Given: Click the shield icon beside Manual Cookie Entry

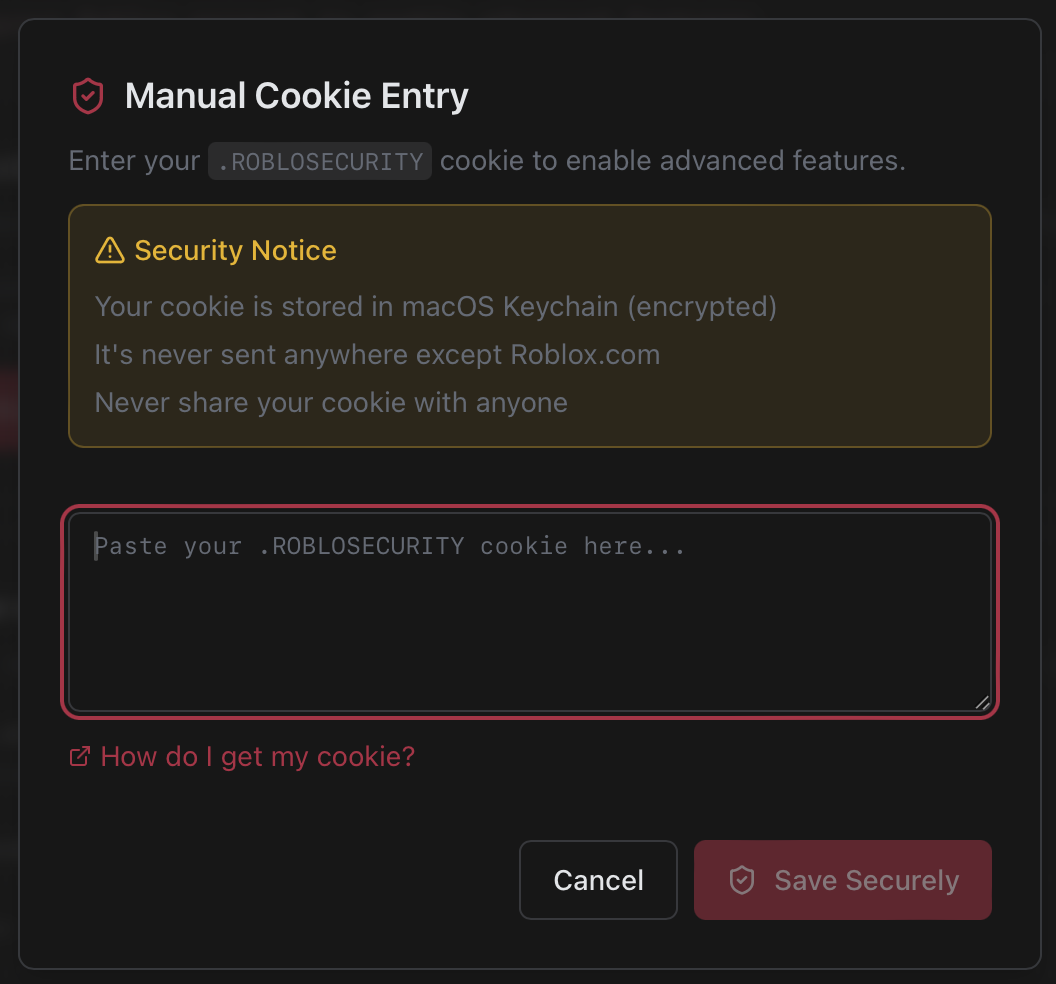Looking at the screenshot, I should pos(88,96).
